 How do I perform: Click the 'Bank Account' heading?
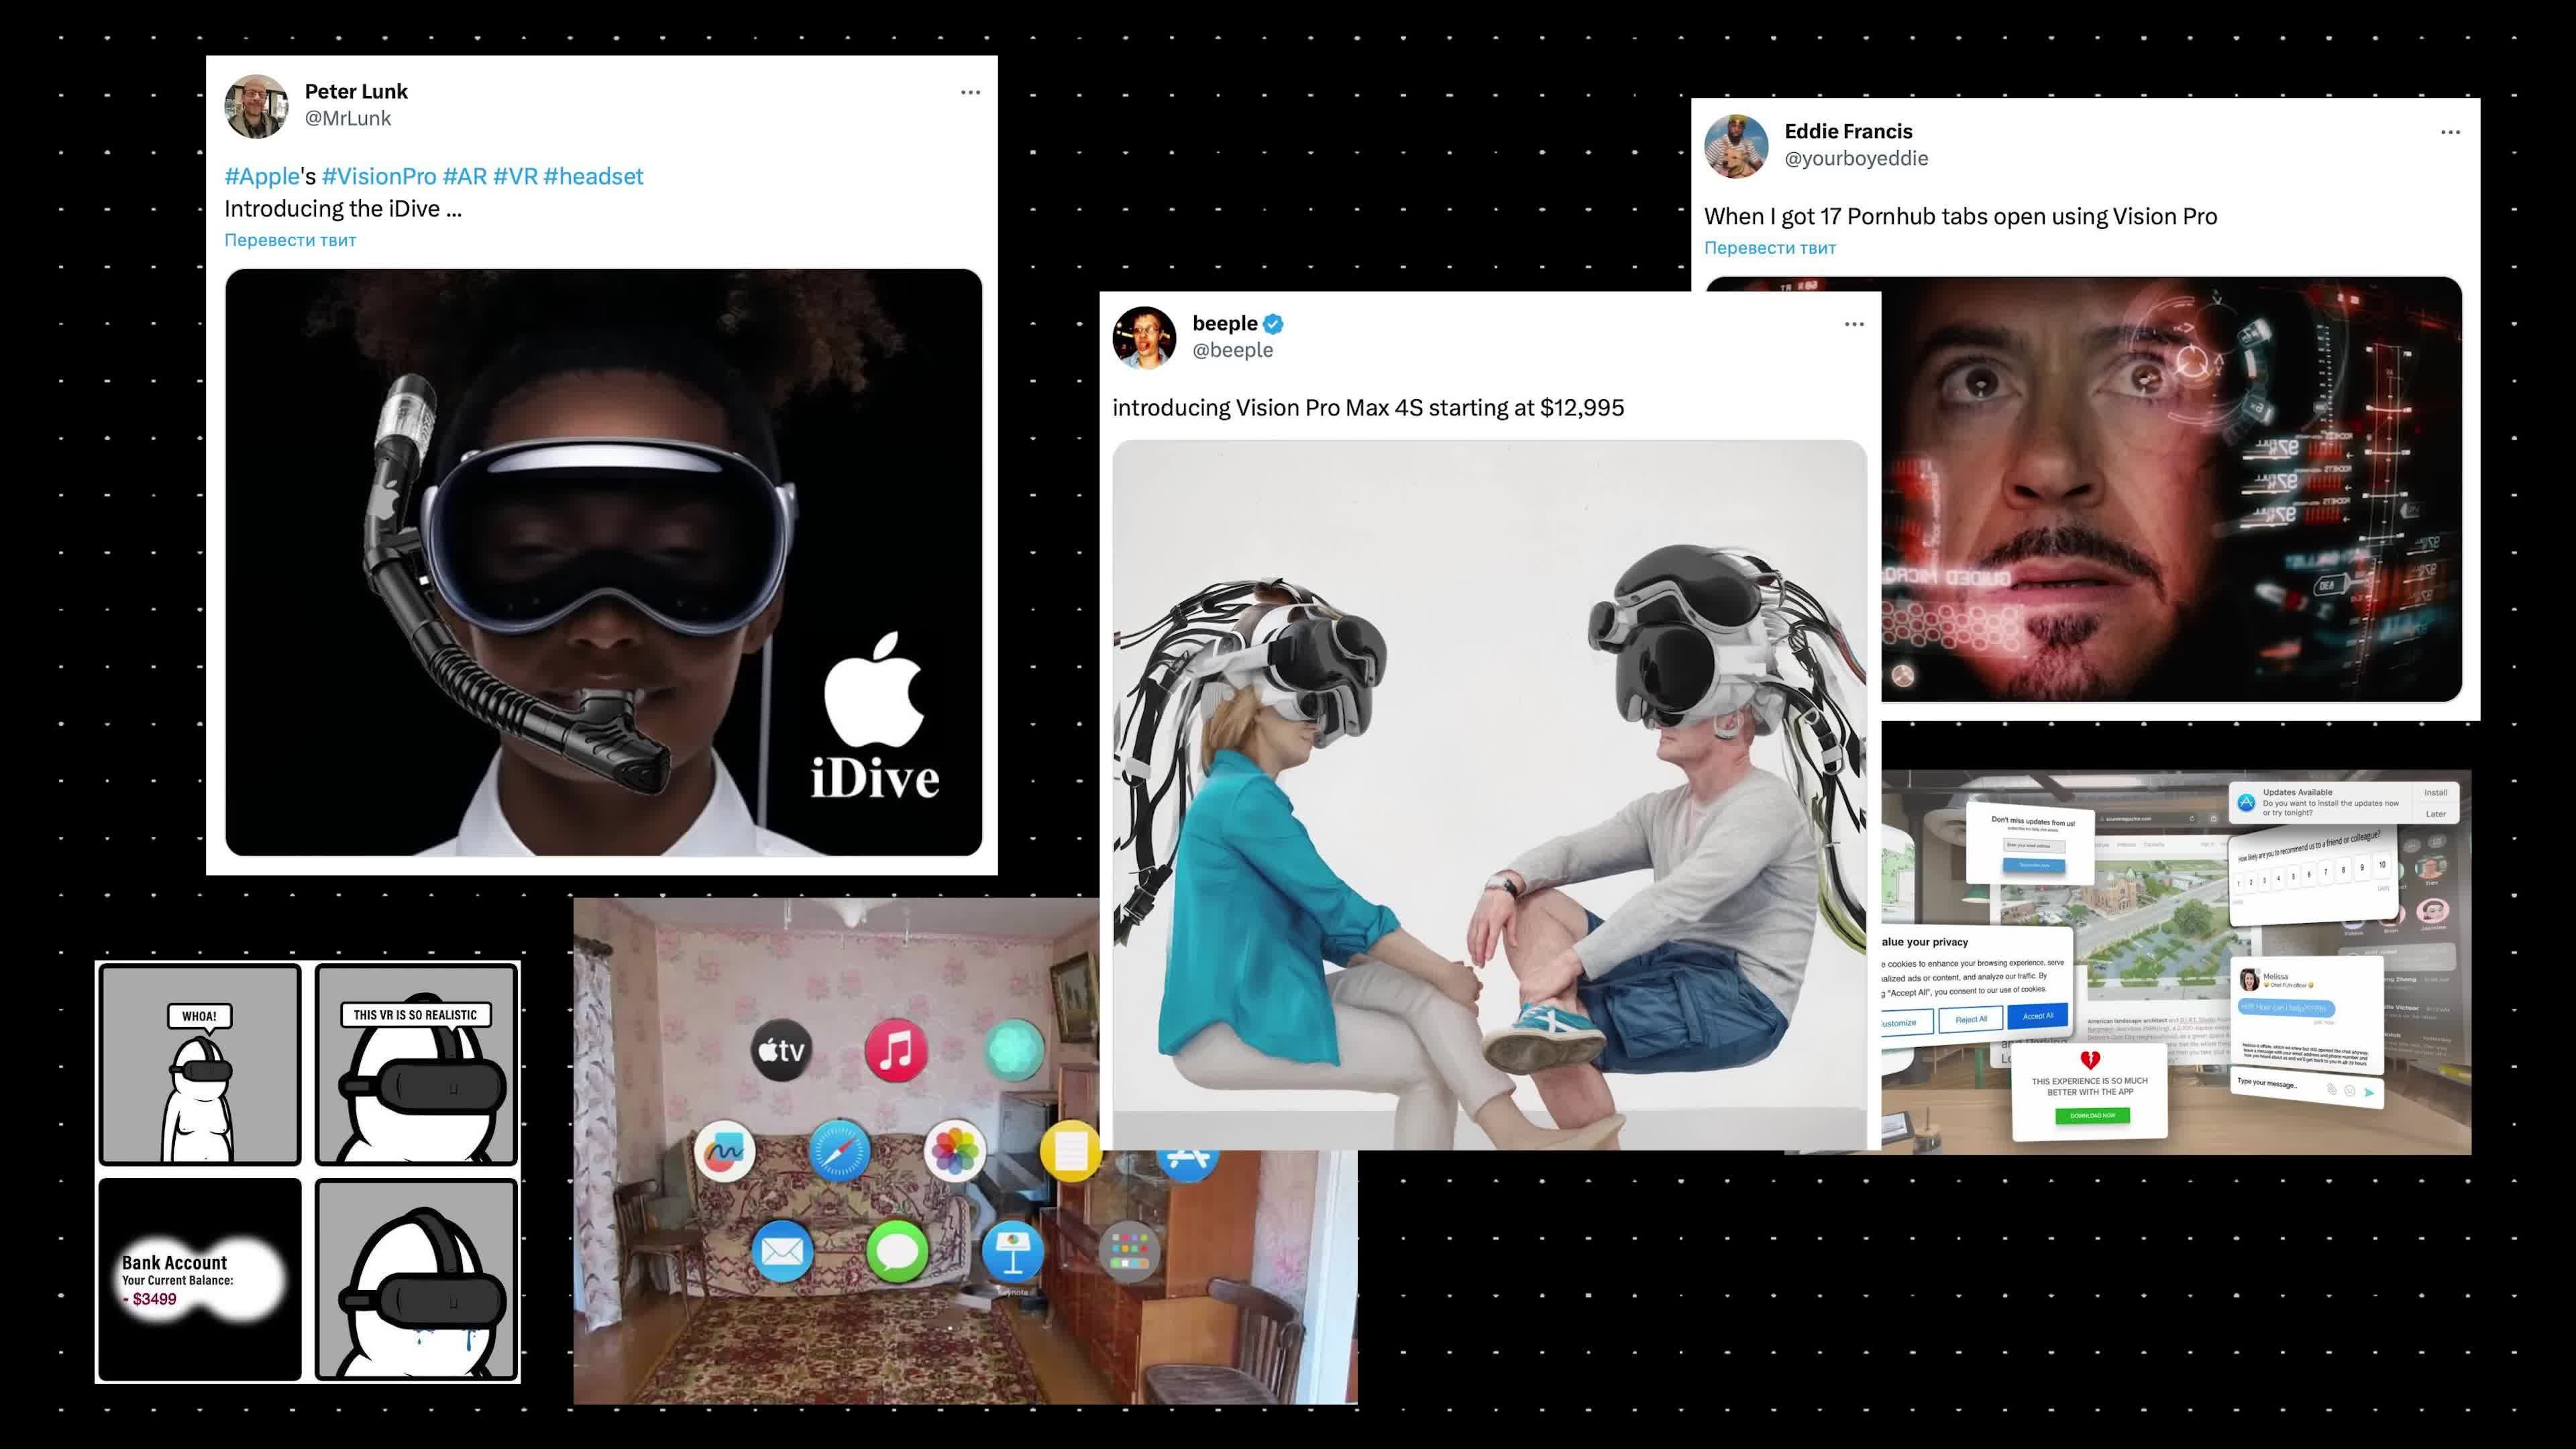point(174,1263)
